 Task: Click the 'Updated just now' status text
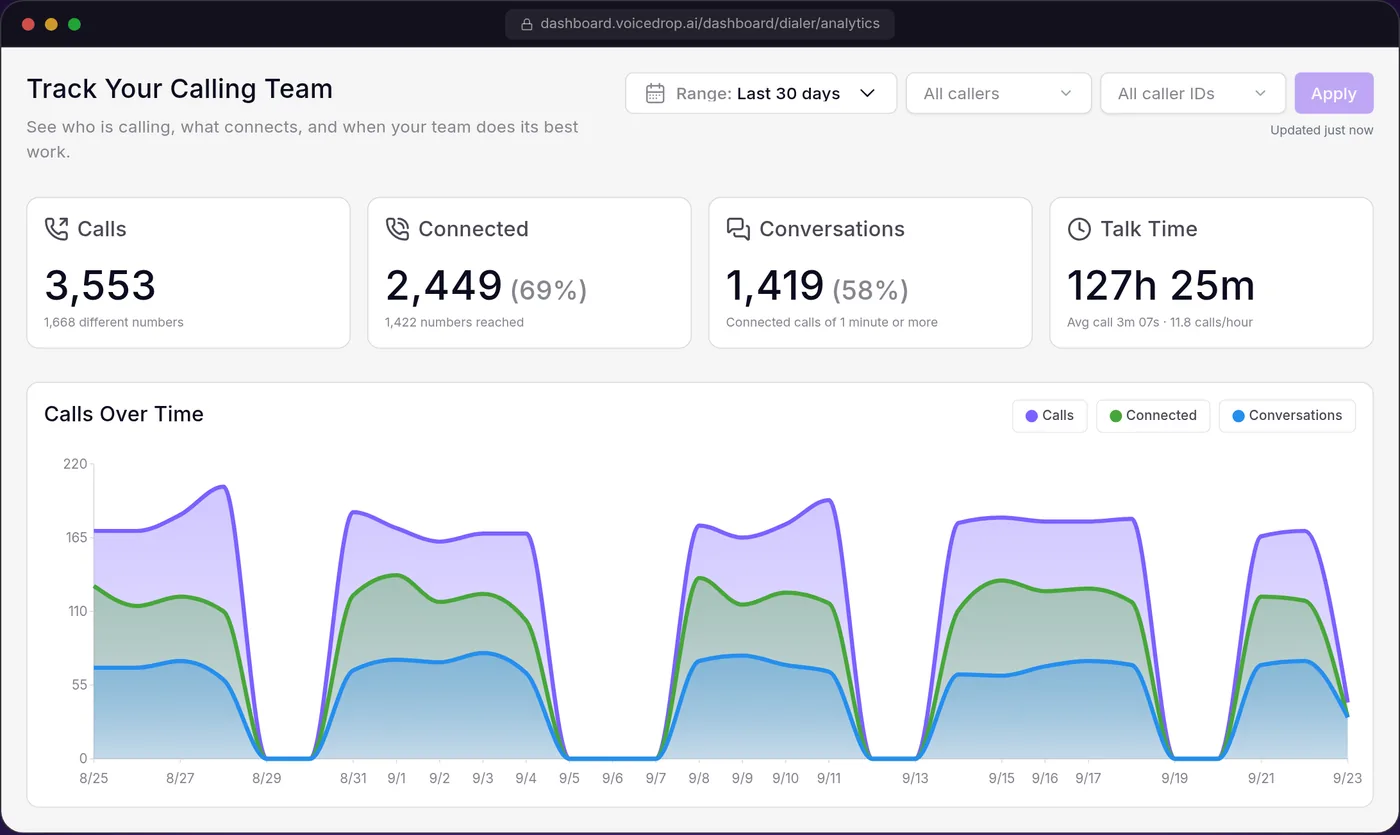point(1322,130)
